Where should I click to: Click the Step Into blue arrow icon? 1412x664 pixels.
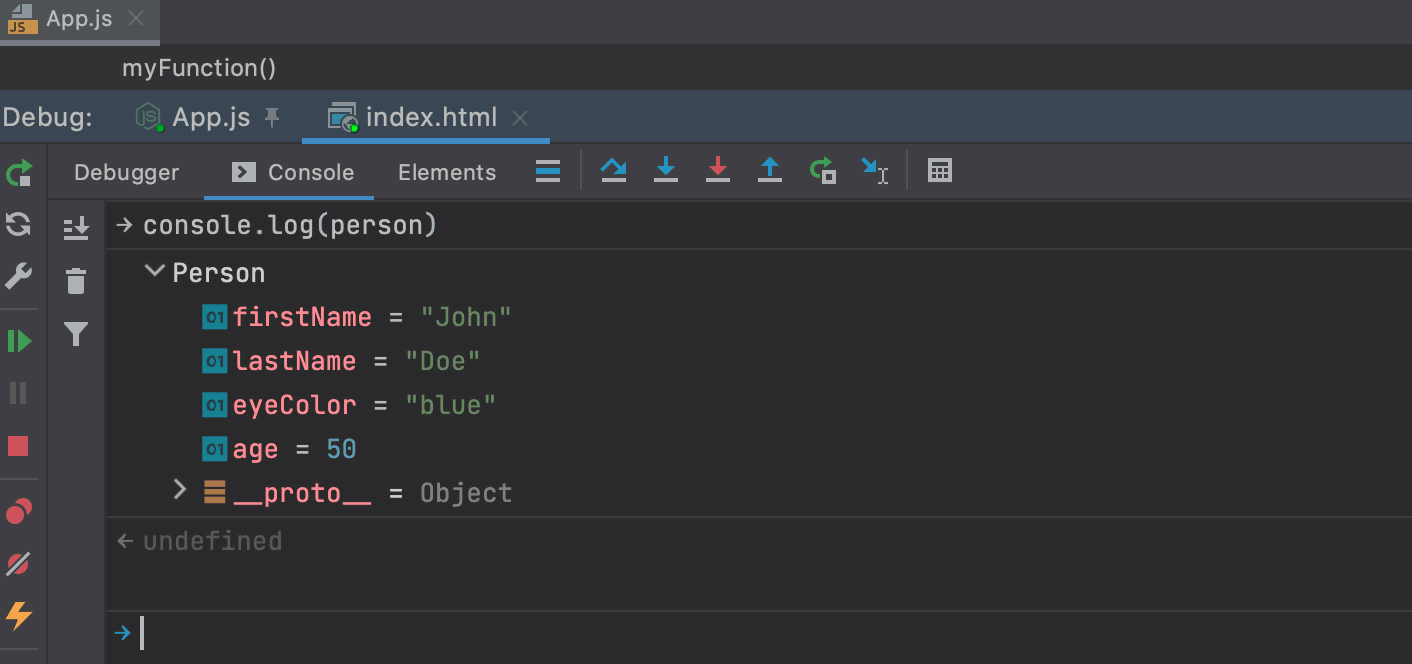click(x=666, y=171)
